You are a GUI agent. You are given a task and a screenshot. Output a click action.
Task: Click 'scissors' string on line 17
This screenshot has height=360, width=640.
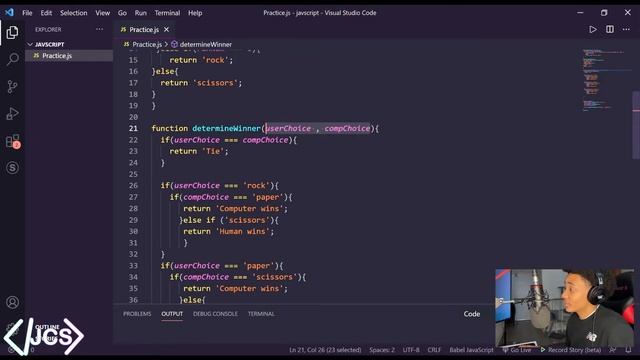(215, 82)
